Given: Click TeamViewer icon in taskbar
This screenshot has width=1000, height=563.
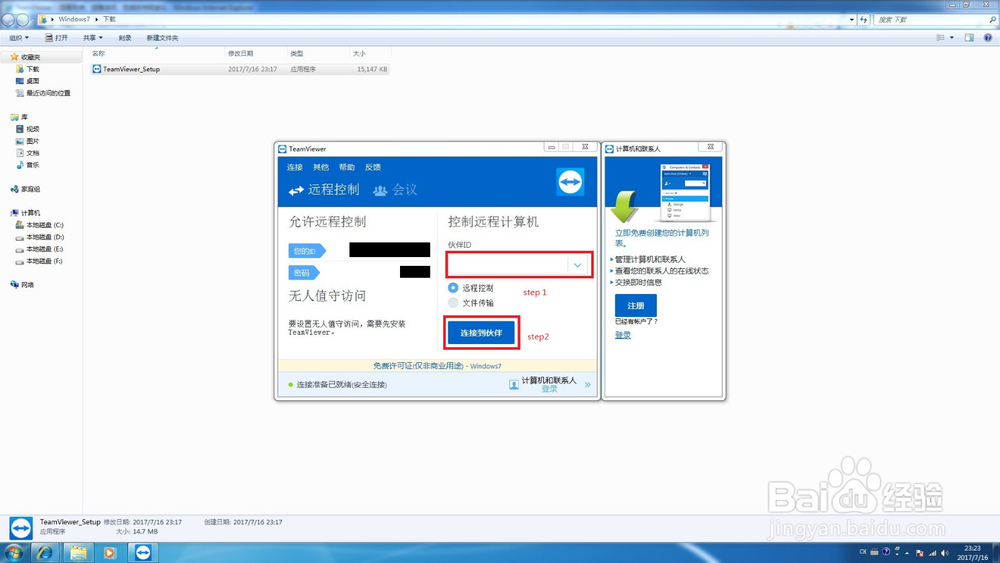Looking at the screenshot, I should pos(143,552).
